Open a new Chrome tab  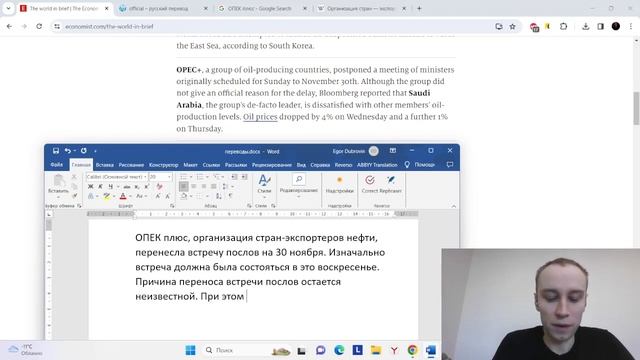pos(419,8)
